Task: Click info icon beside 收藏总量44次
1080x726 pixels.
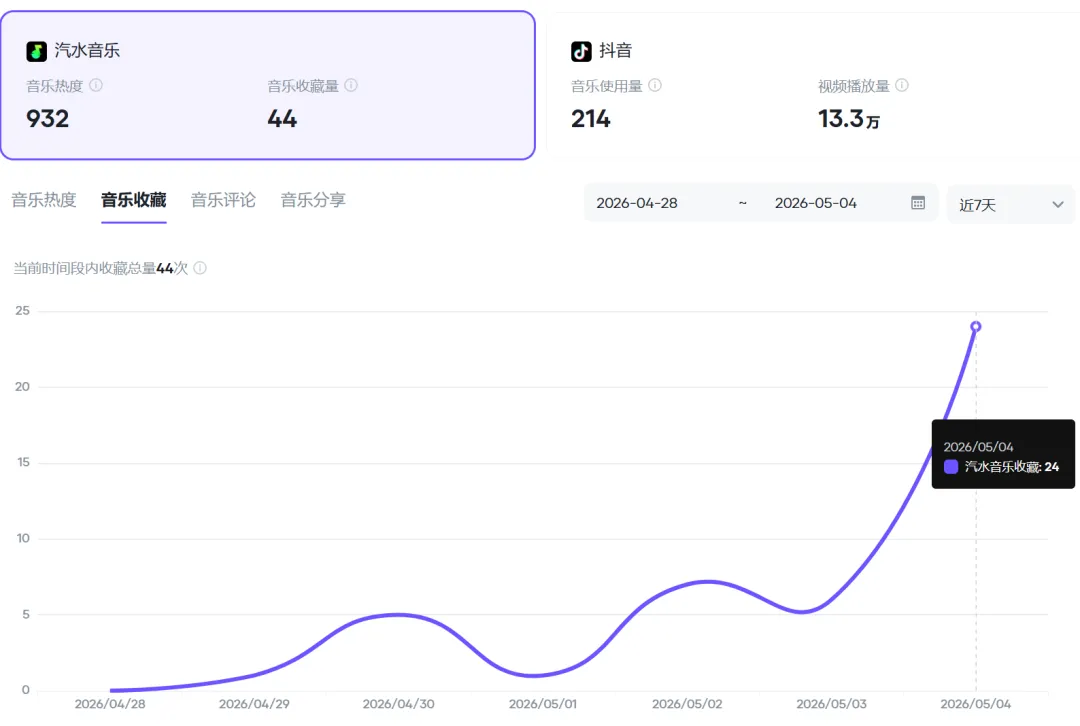Action: tap(200, 268)
